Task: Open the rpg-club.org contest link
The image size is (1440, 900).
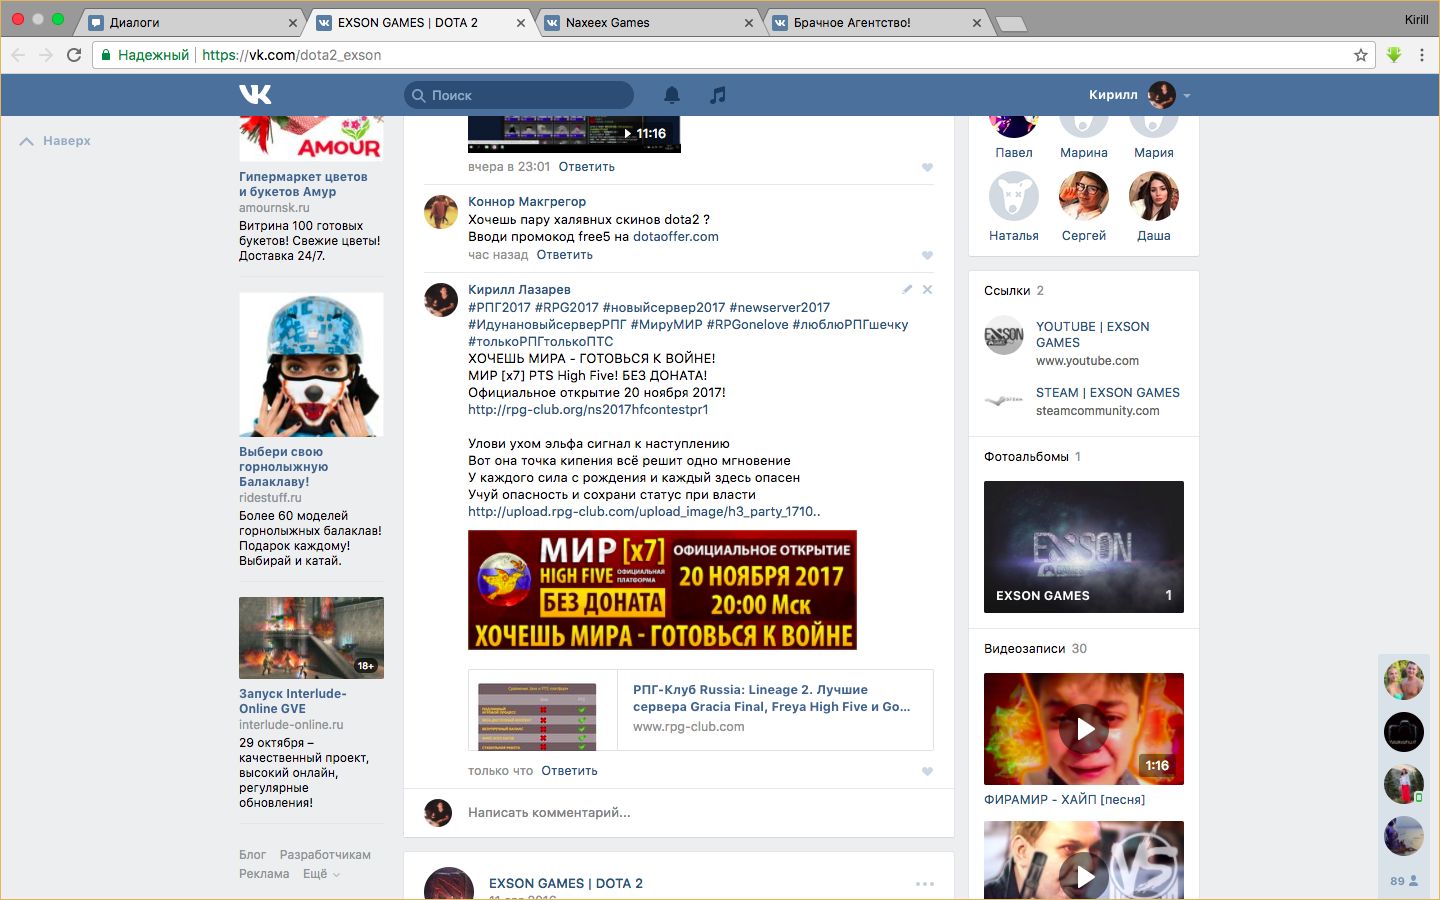Action: [x=588, y=410]
